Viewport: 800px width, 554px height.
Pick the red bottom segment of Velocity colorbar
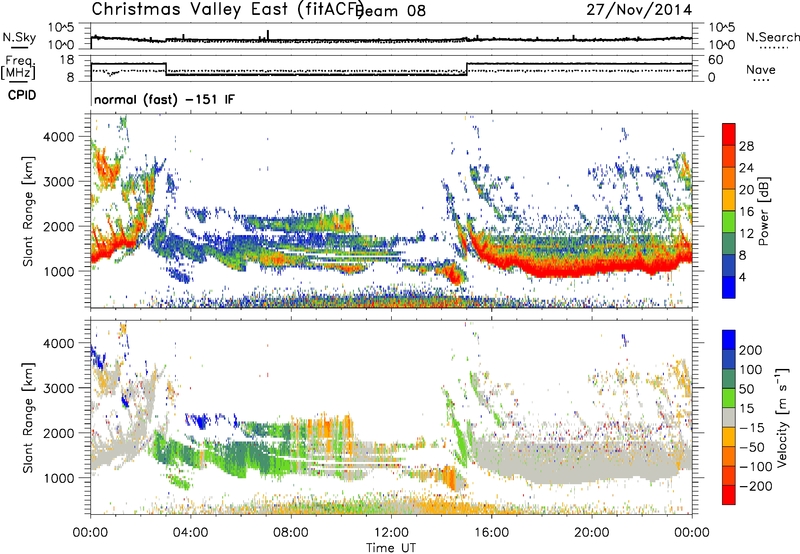tap(729, 495)
